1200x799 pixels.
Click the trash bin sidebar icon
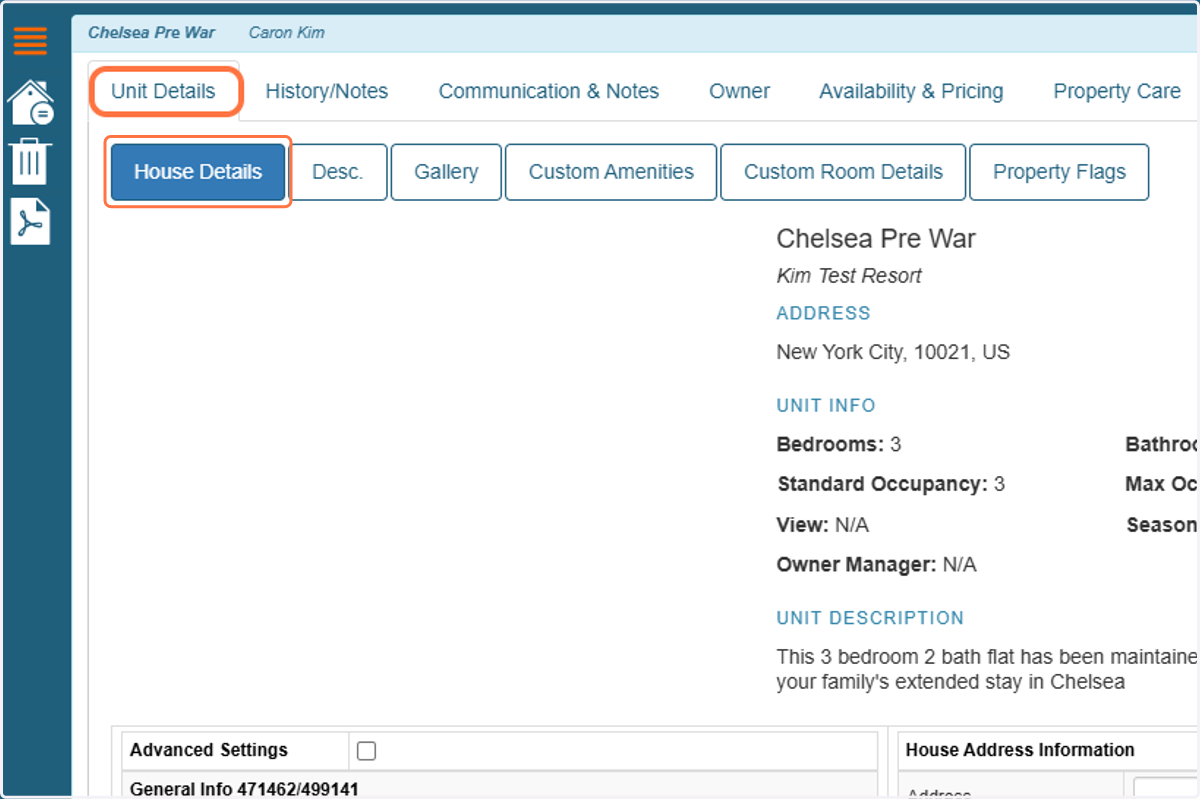[x=30, y=161]
